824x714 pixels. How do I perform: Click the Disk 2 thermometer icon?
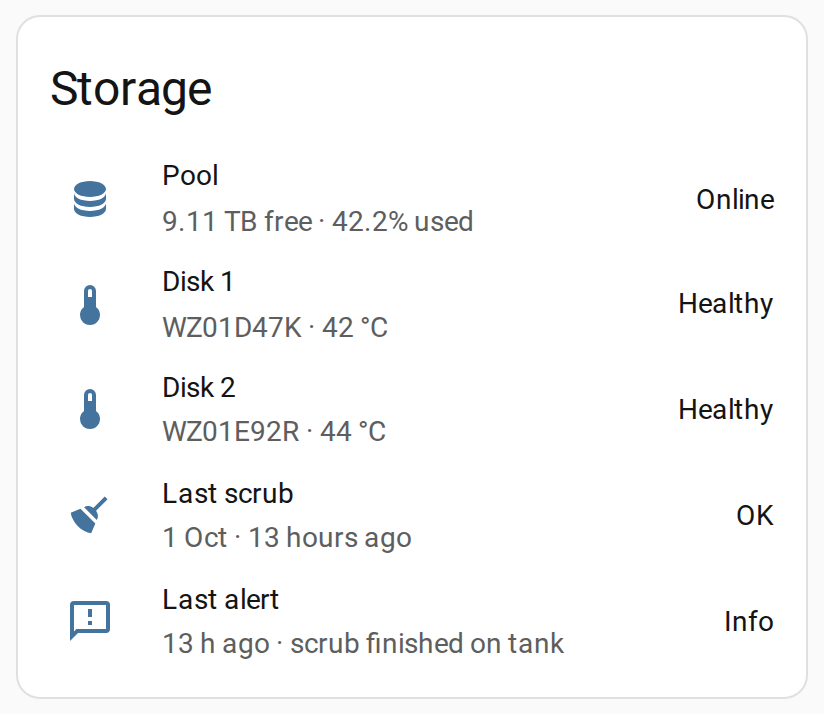tap(90, 409)
